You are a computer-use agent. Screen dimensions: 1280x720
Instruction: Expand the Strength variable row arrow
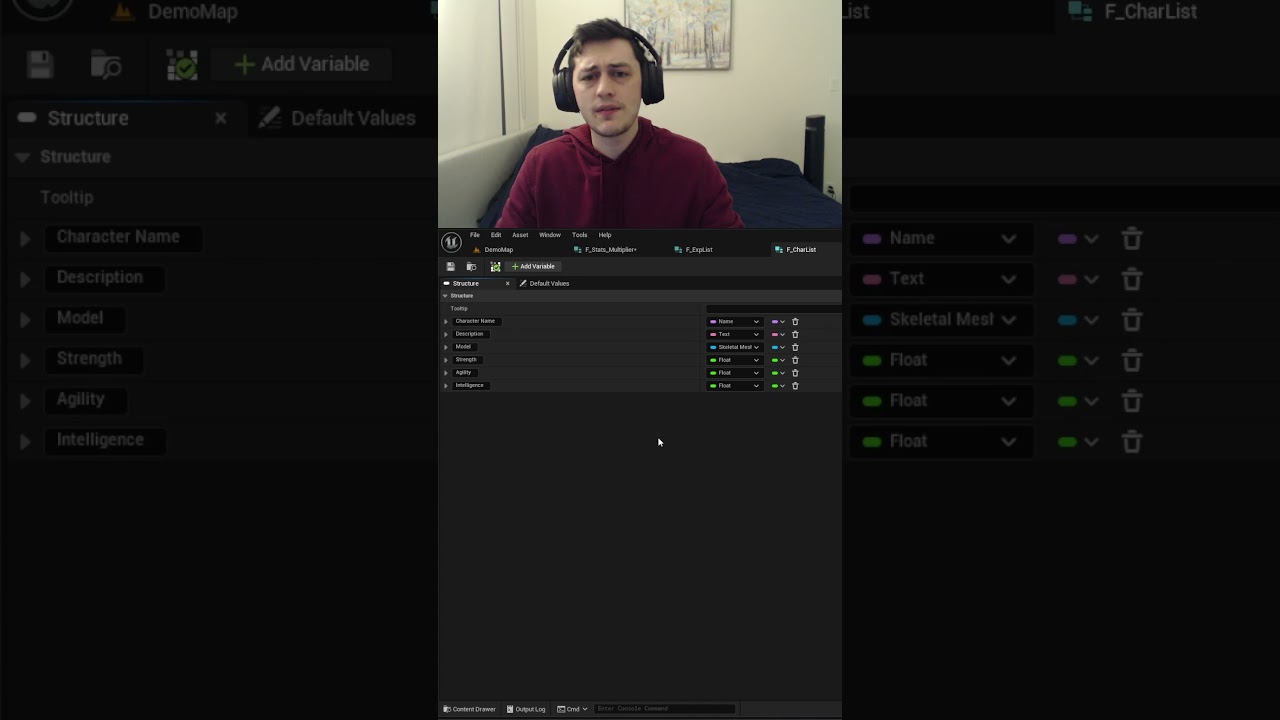pos(446,360)
